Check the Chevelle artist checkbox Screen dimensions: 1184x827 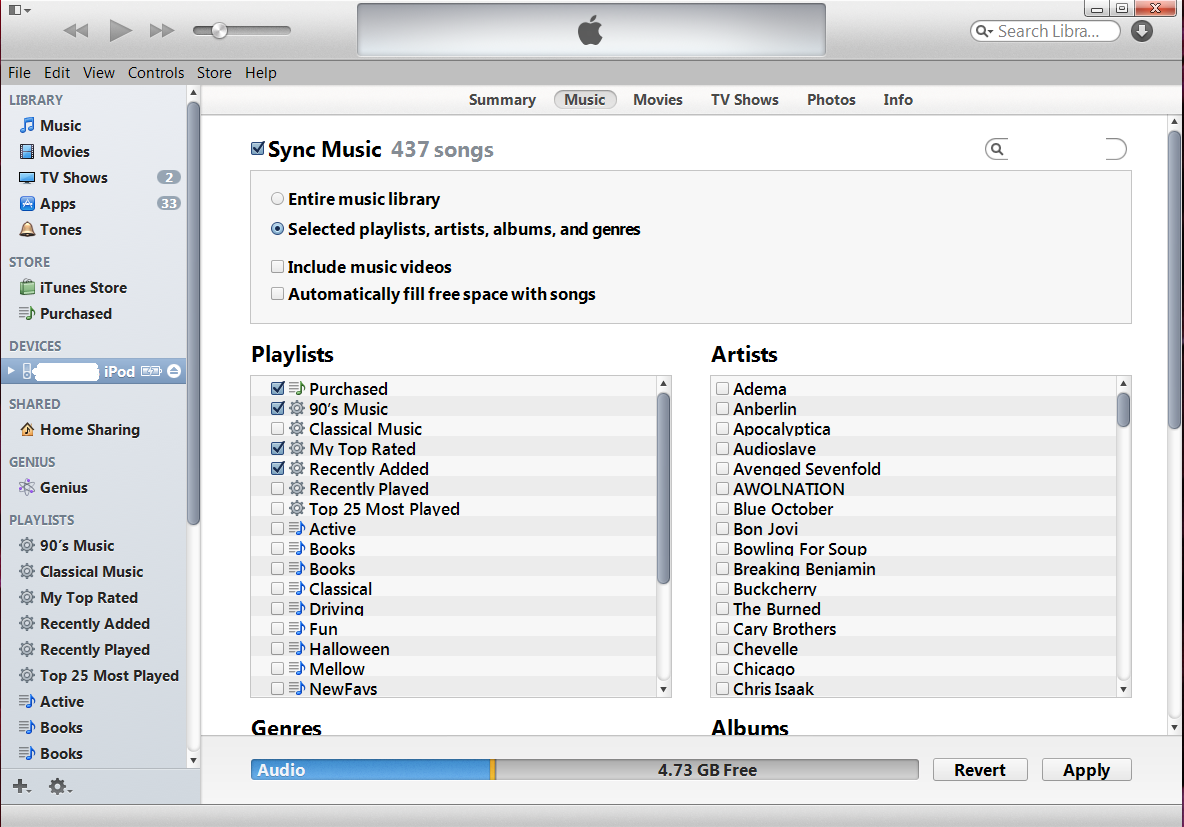click(723, 648)
